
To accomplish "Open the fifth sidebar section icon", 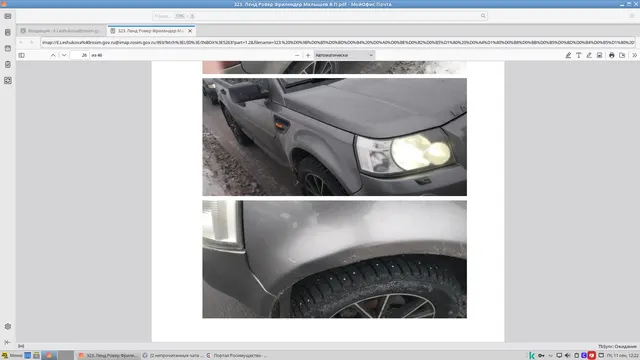I will click(8, 80).
